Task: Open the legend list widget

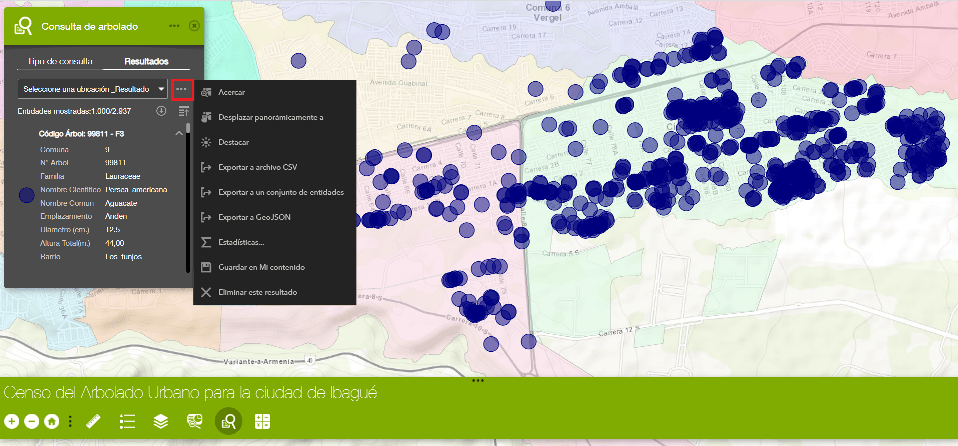Action: [127, 422]
